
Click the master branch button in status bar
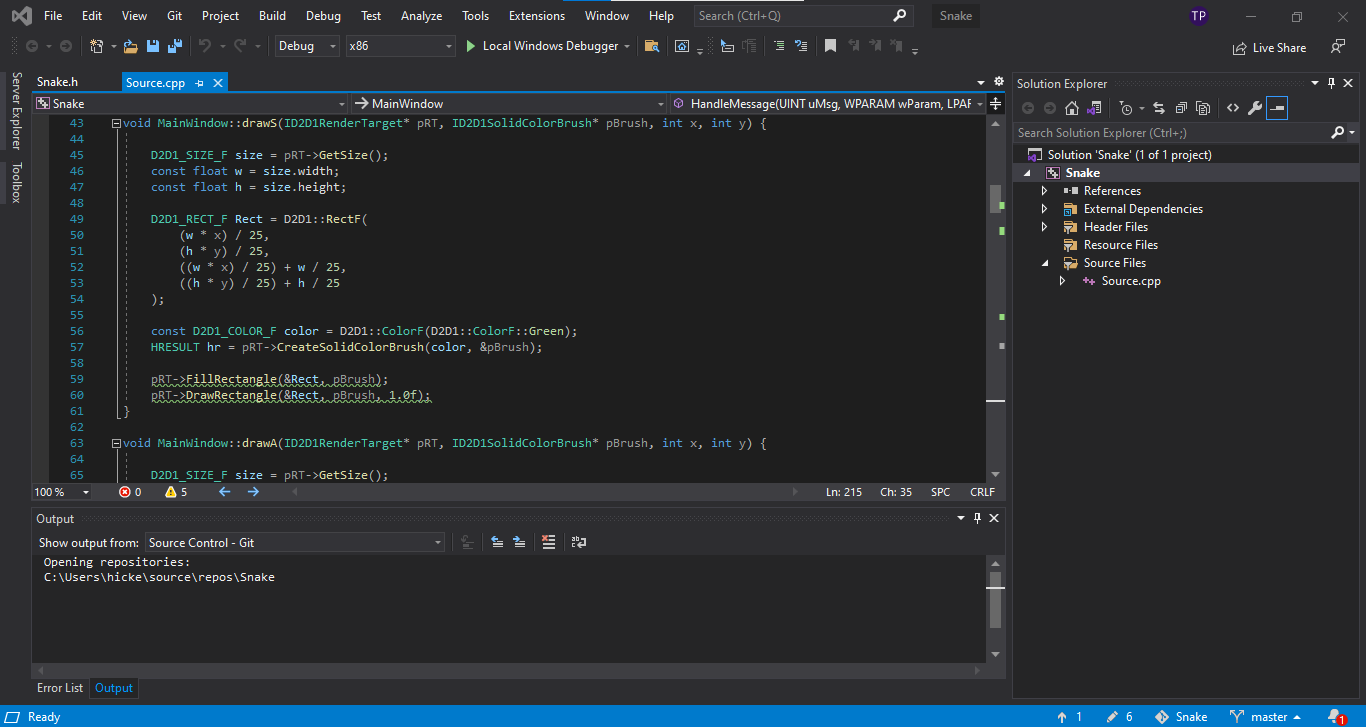[x=1267, y=716]
